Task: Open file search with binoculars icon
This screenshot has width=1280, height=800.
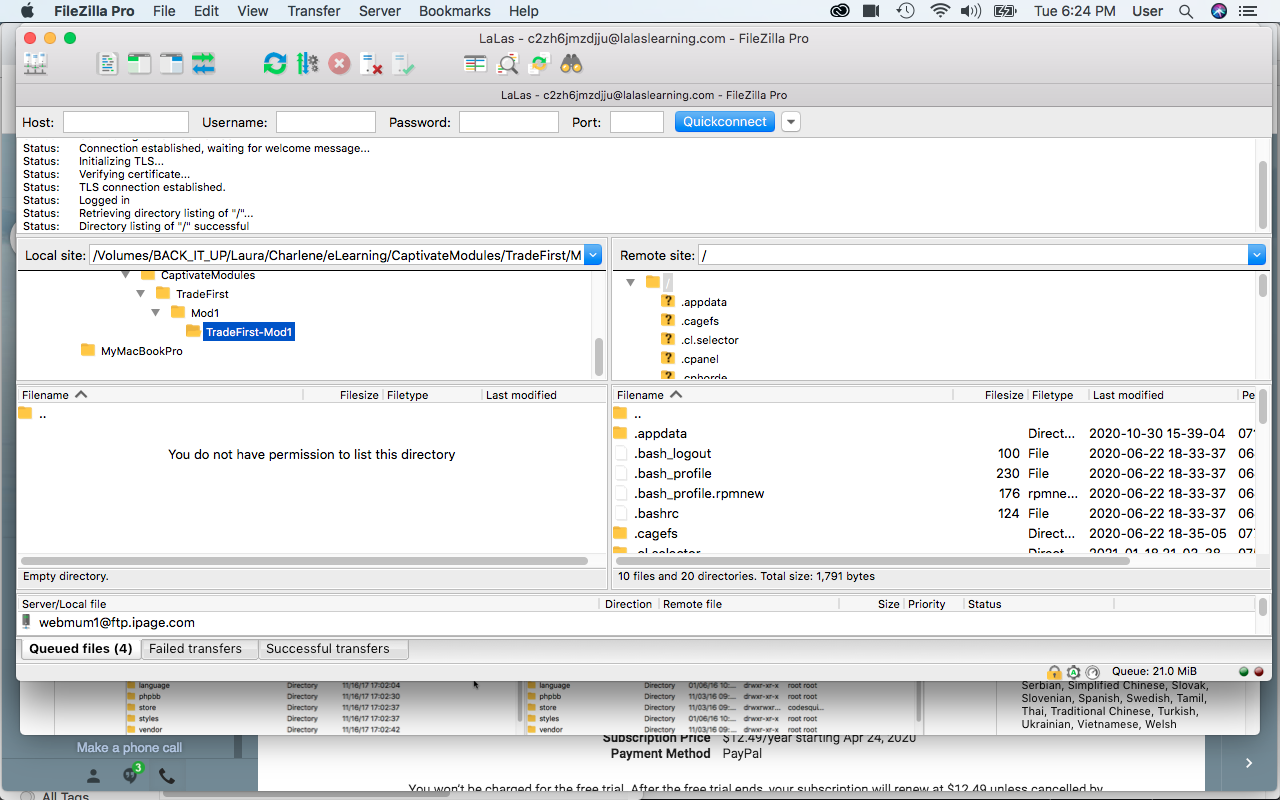Action: [x=571, y=64]
